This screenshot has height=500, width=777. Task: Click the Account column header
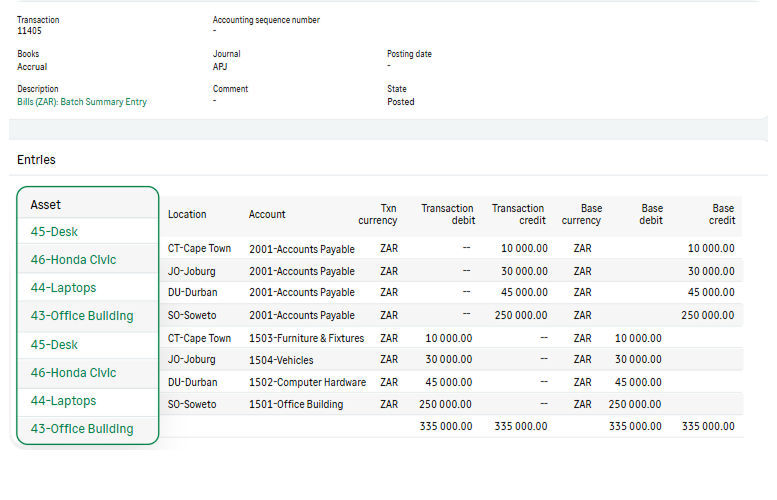[x=267, y=214]
